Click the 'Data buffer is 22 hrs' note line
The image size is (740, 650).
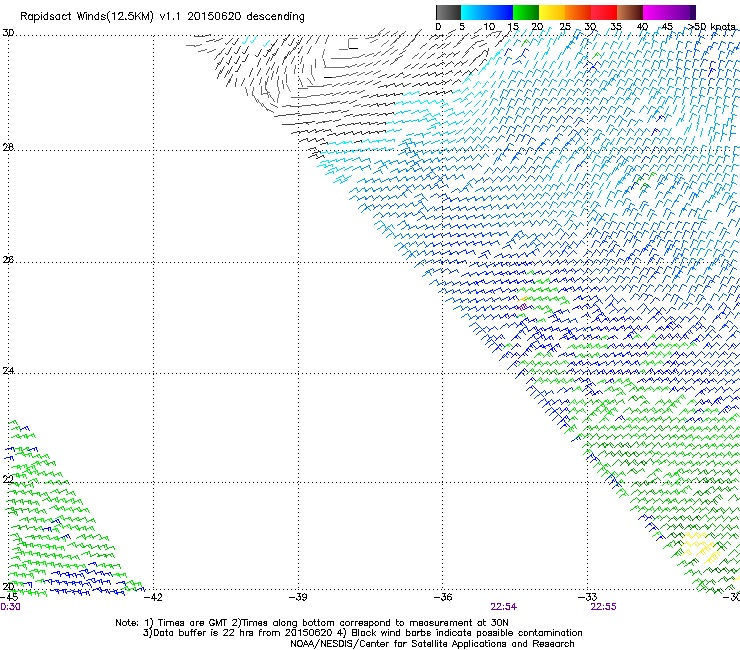362,633
